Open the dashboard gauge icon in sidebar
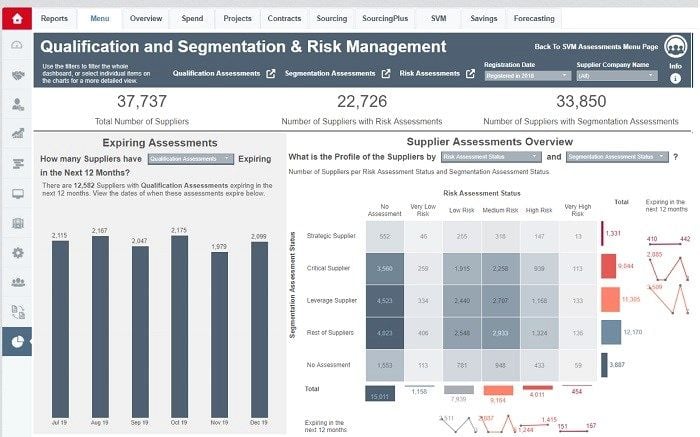700x437 pixels. (17, 45)
